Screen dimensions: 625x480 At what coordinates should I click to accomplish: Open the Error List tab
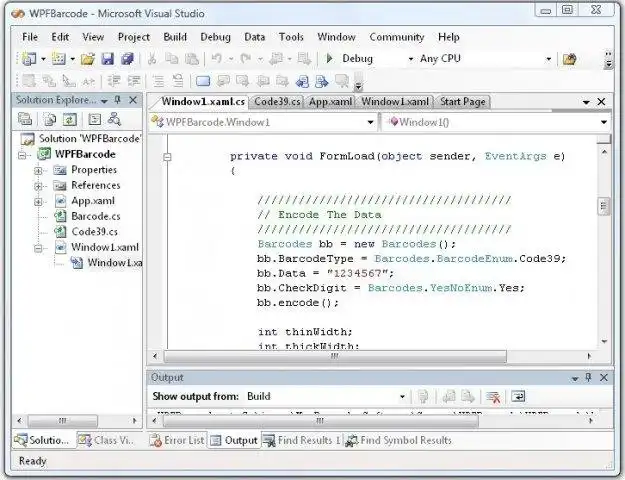point(177,440)
